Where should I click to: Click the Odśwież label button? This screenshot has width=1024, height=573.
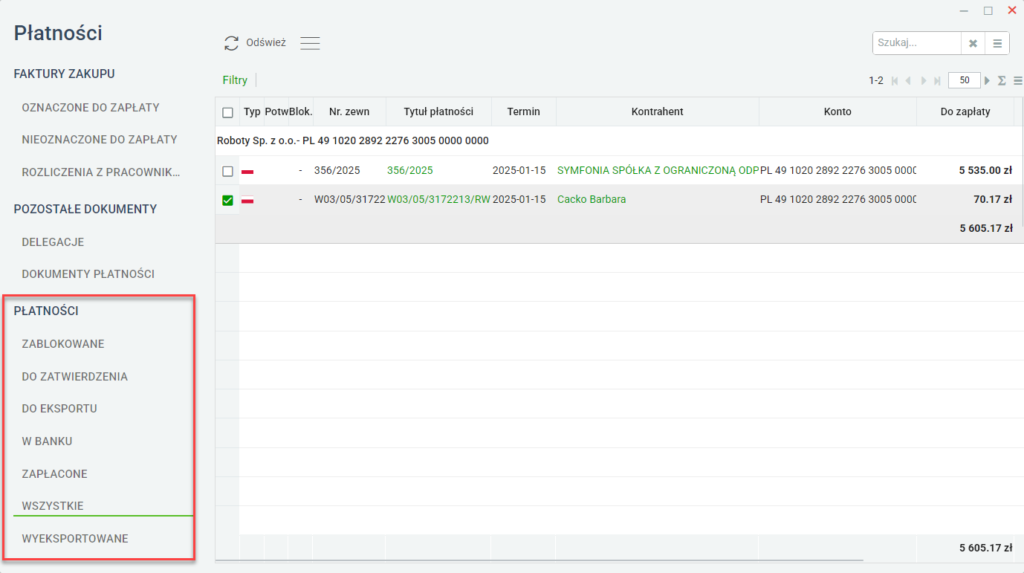pyautogui.click(x=266, y=42)
